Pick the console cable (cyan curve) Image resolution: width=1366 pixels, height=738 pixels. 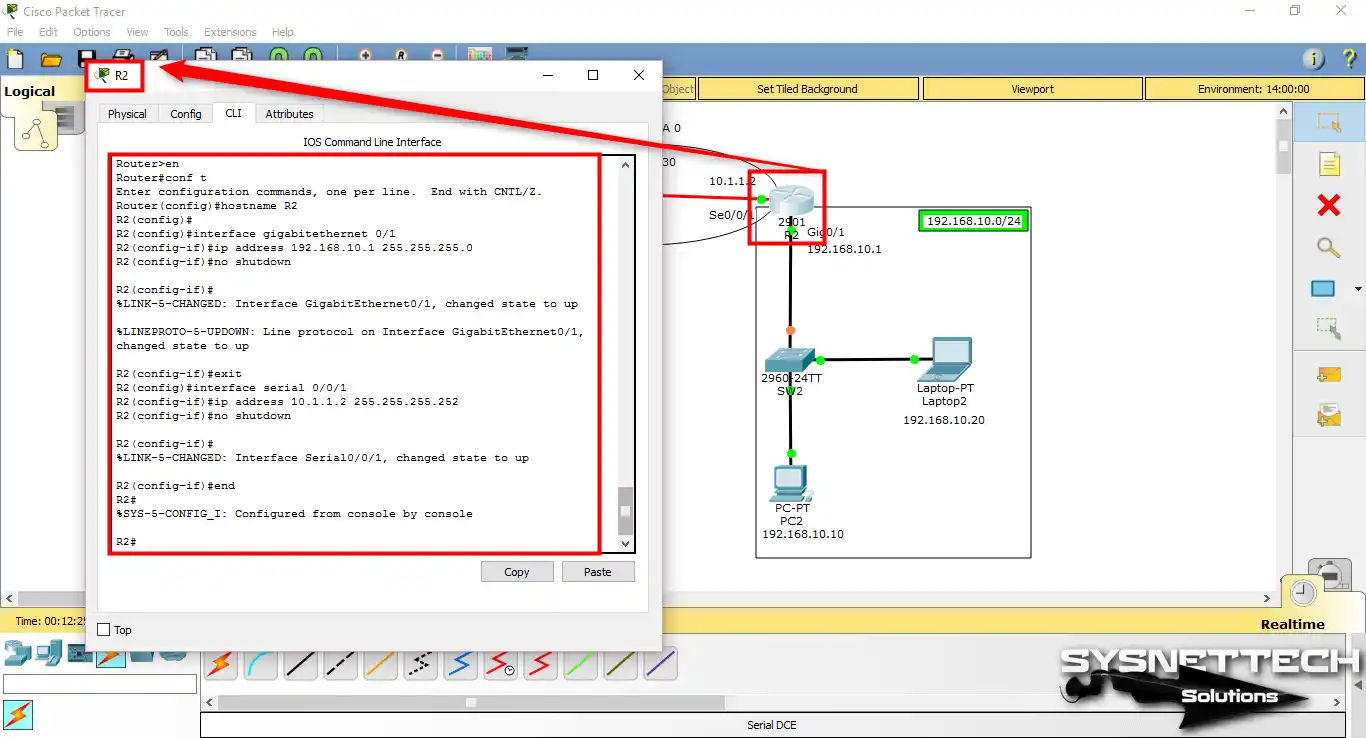(260, 663)
